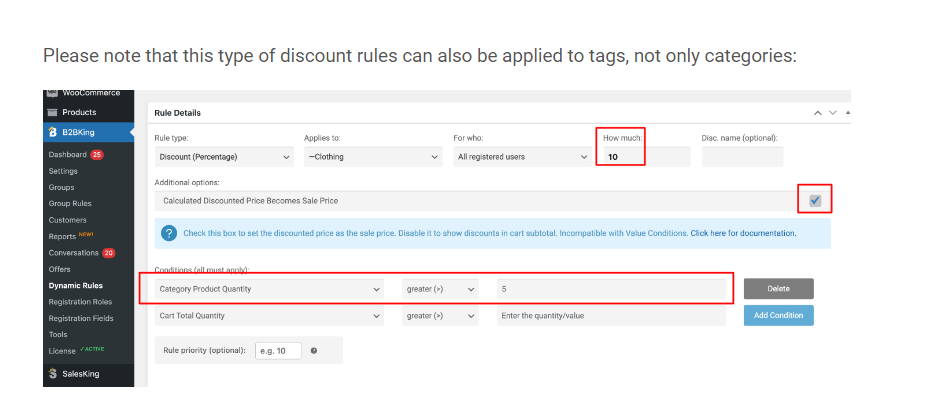Open the Products menu icon in sidebar
Viewport: 942px width, 420px height.
point(52,112)
